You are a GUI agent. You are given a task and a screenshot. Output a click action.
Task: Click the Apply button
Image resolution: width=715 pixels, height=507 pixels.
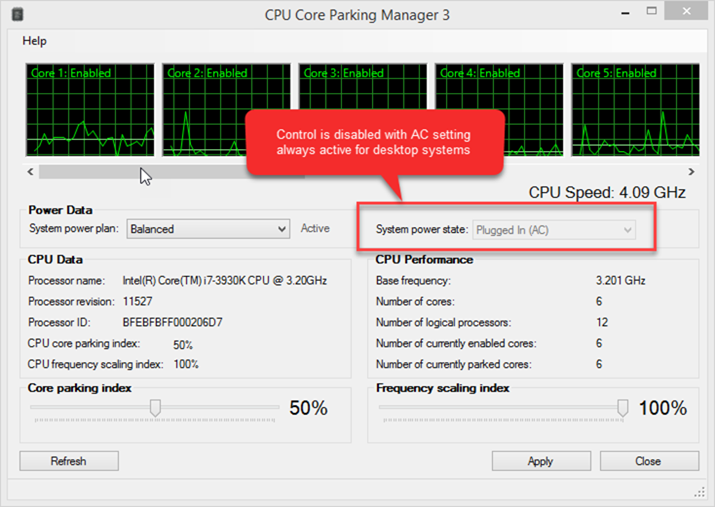coord(541,461)
